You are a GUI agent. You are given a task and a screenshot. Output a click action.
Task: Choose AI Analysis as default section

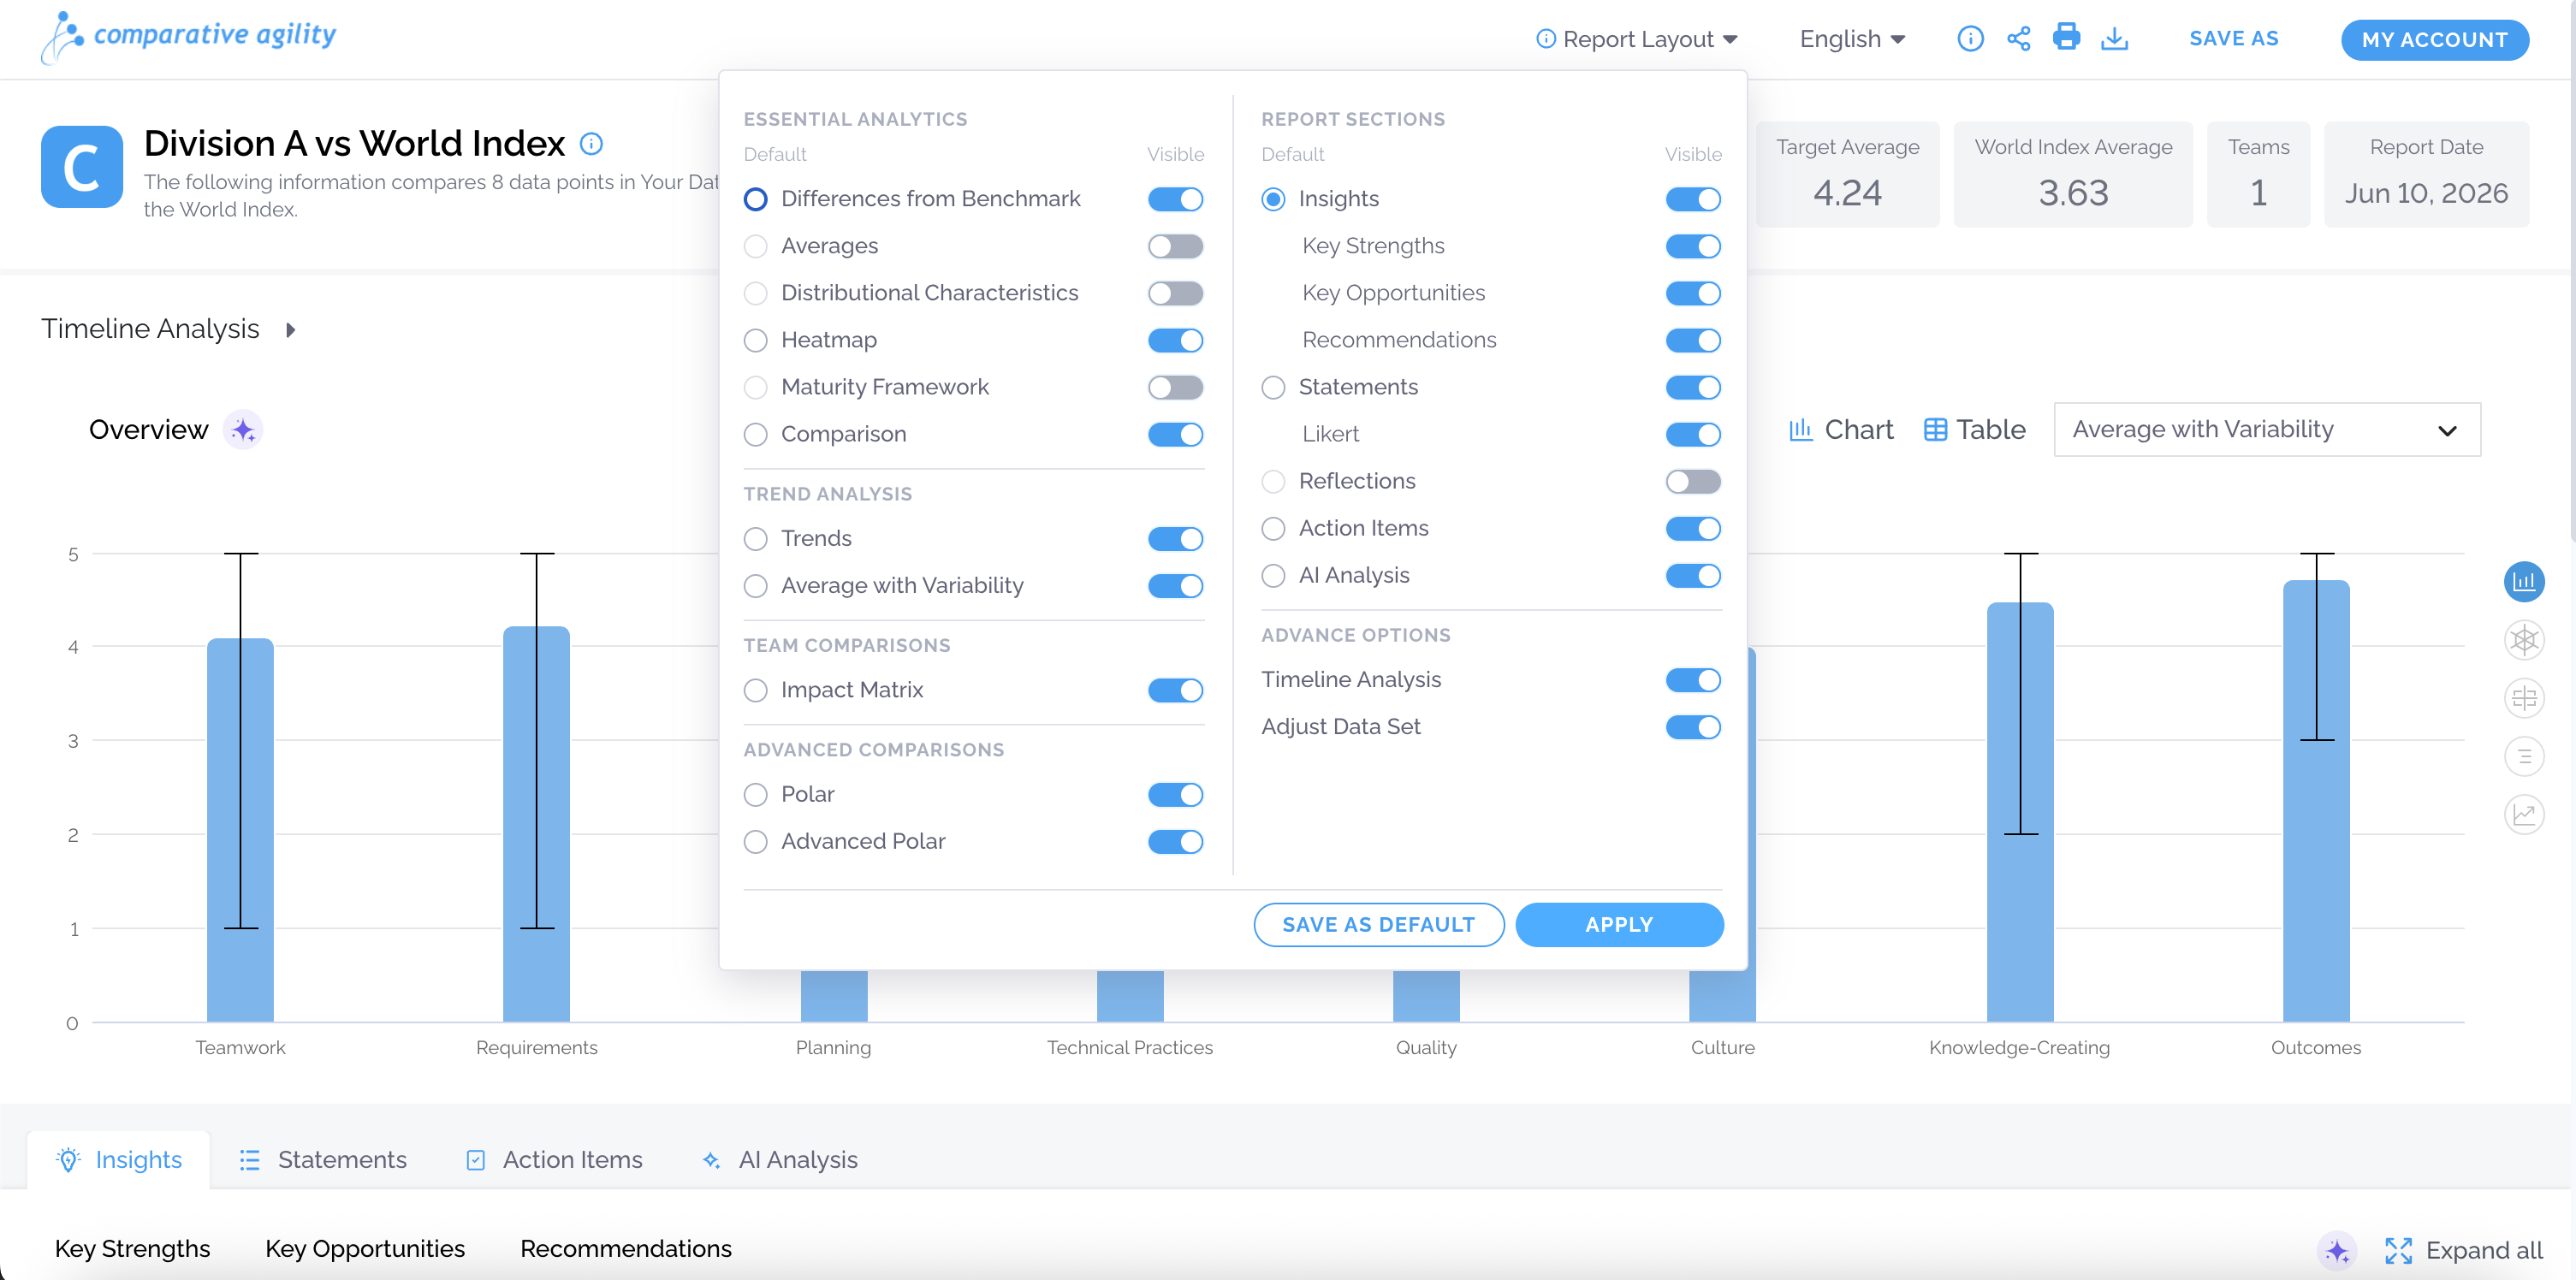click(x=1273, y=575)
